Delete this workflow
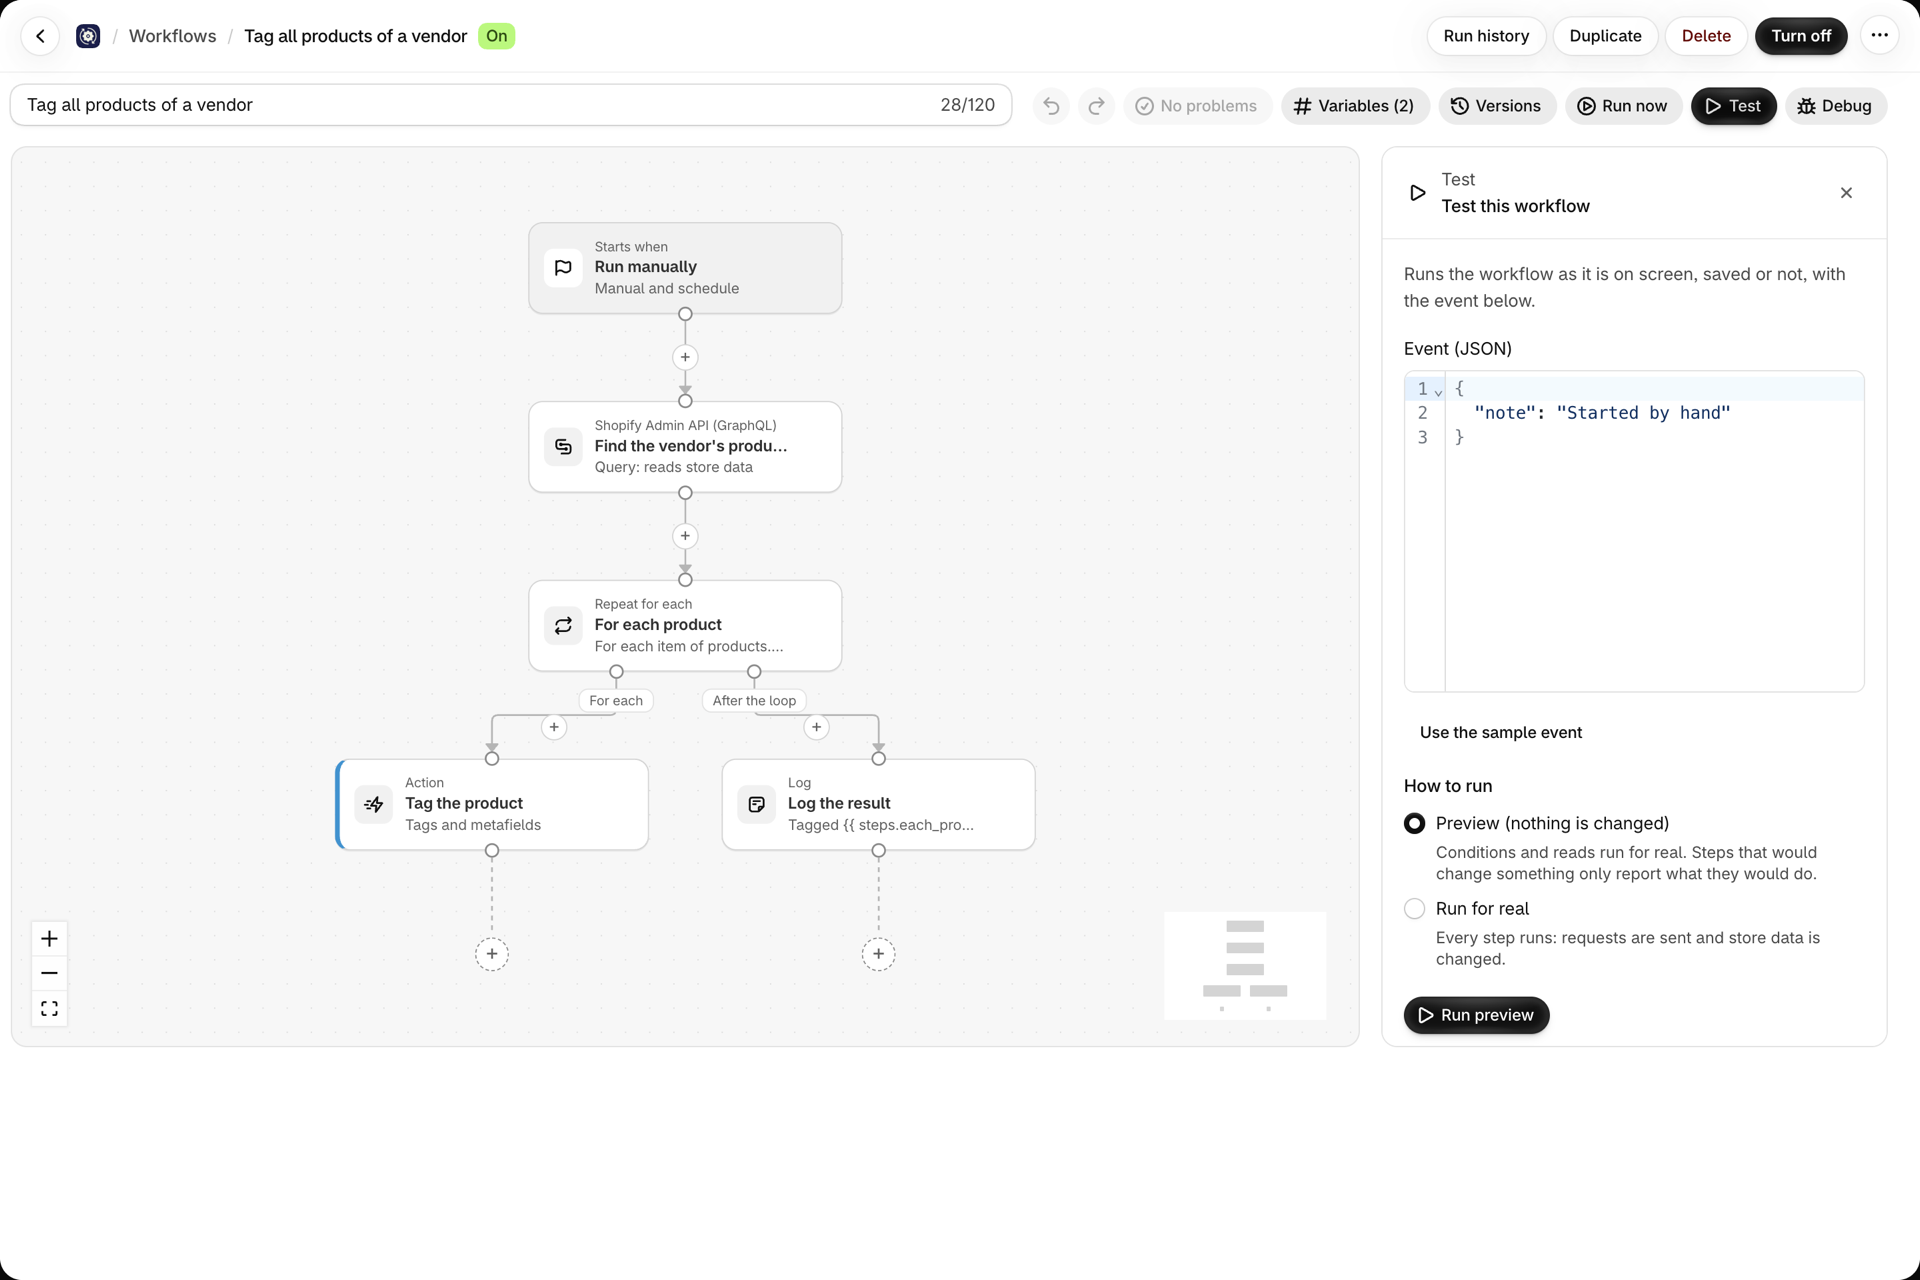The image size is (1920, 1280). pos(1706,36)
